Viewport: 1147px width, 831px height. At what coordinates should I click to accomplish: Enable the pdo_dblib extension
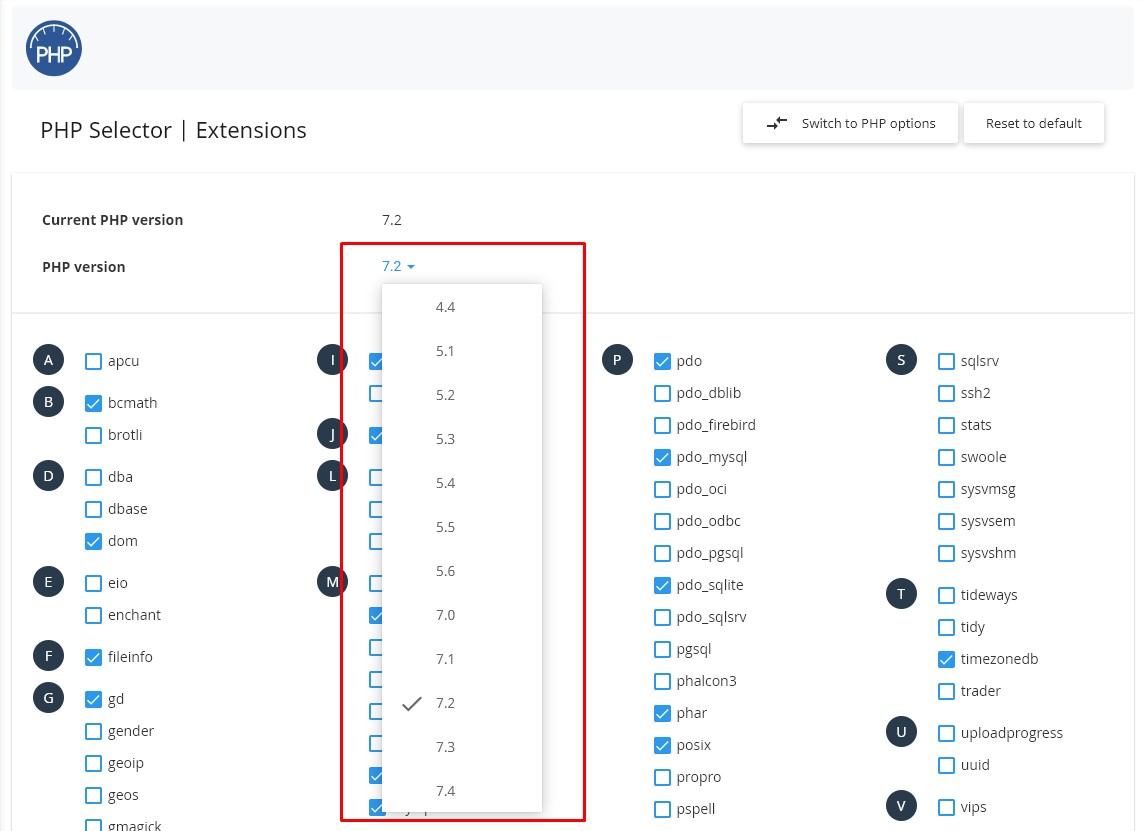662,394
